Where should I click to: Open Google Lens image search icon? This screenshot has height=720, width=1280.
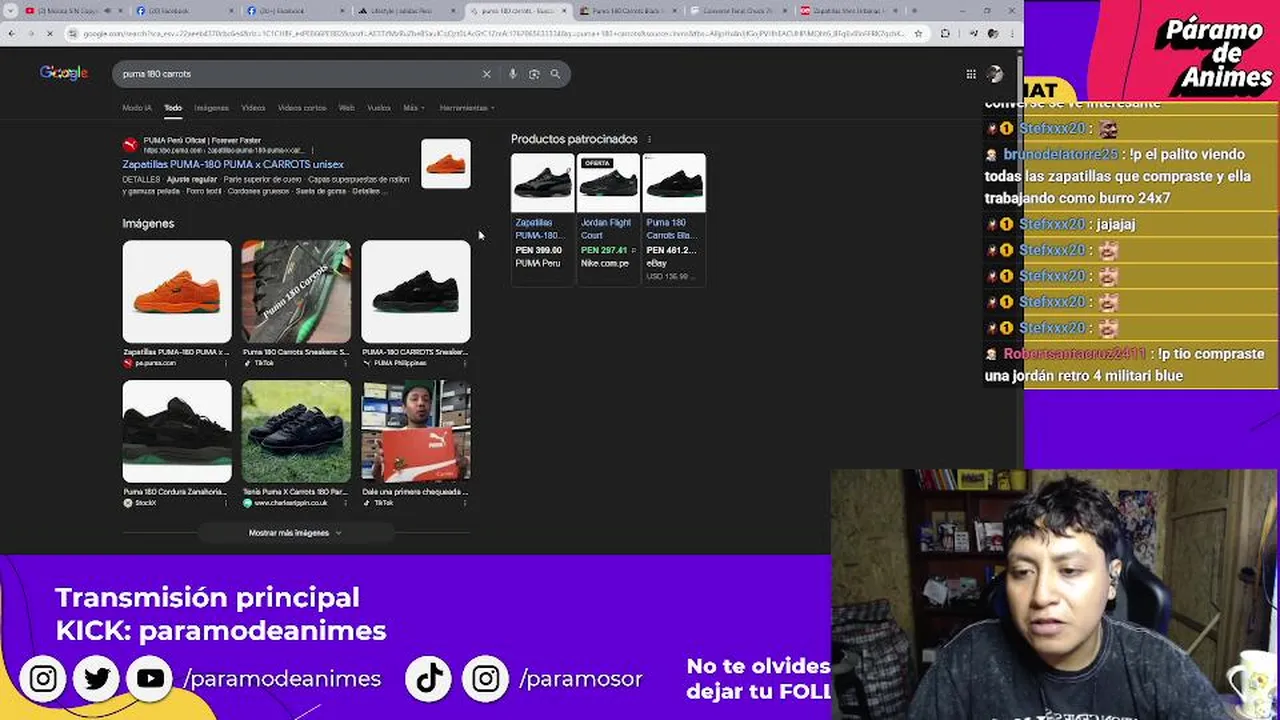(x=534, y=74)
